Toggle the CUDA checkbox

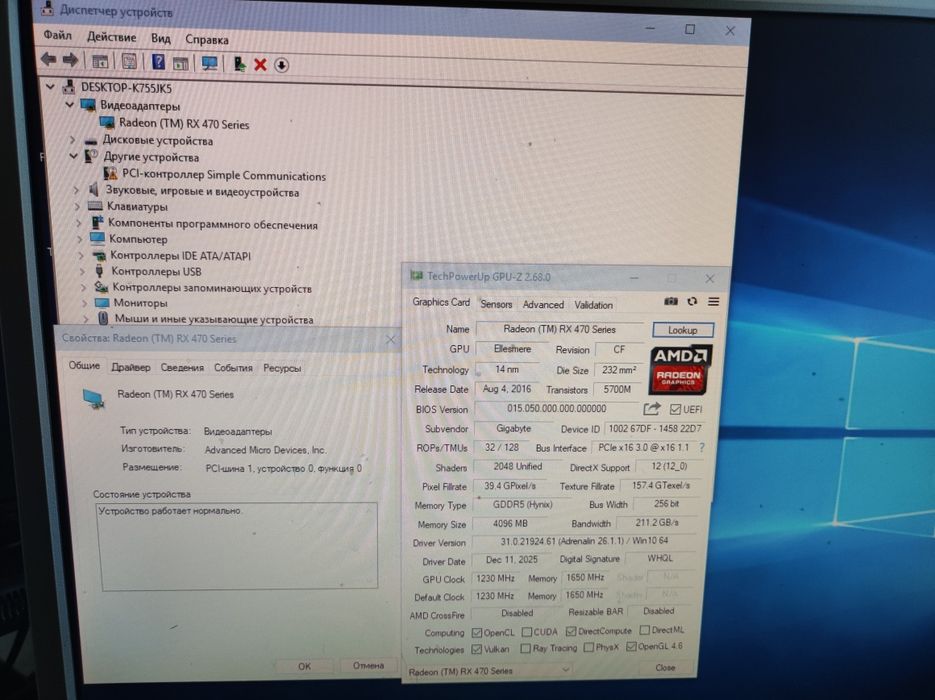[x=527, y=631]
